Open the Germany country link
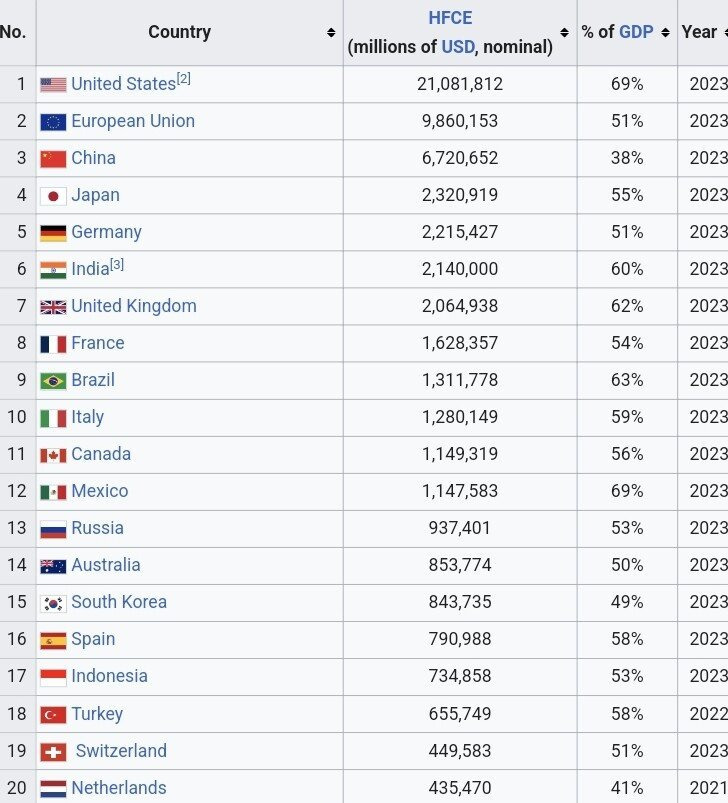Viewport: 728px width, 803px height. (106, 232)
